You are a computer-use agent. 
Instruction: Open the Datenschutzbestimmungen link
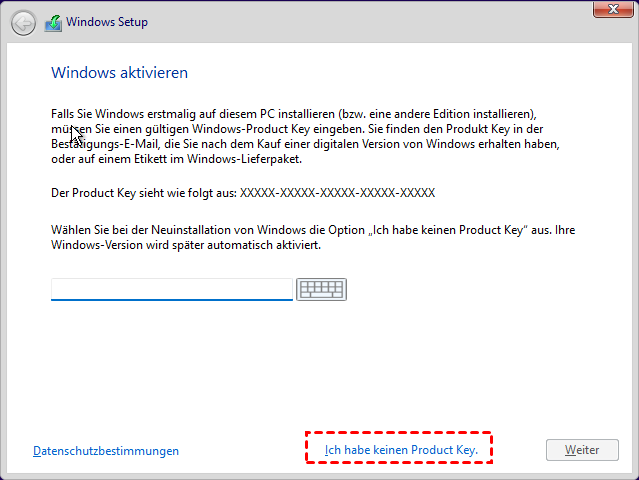coord(106,451)
